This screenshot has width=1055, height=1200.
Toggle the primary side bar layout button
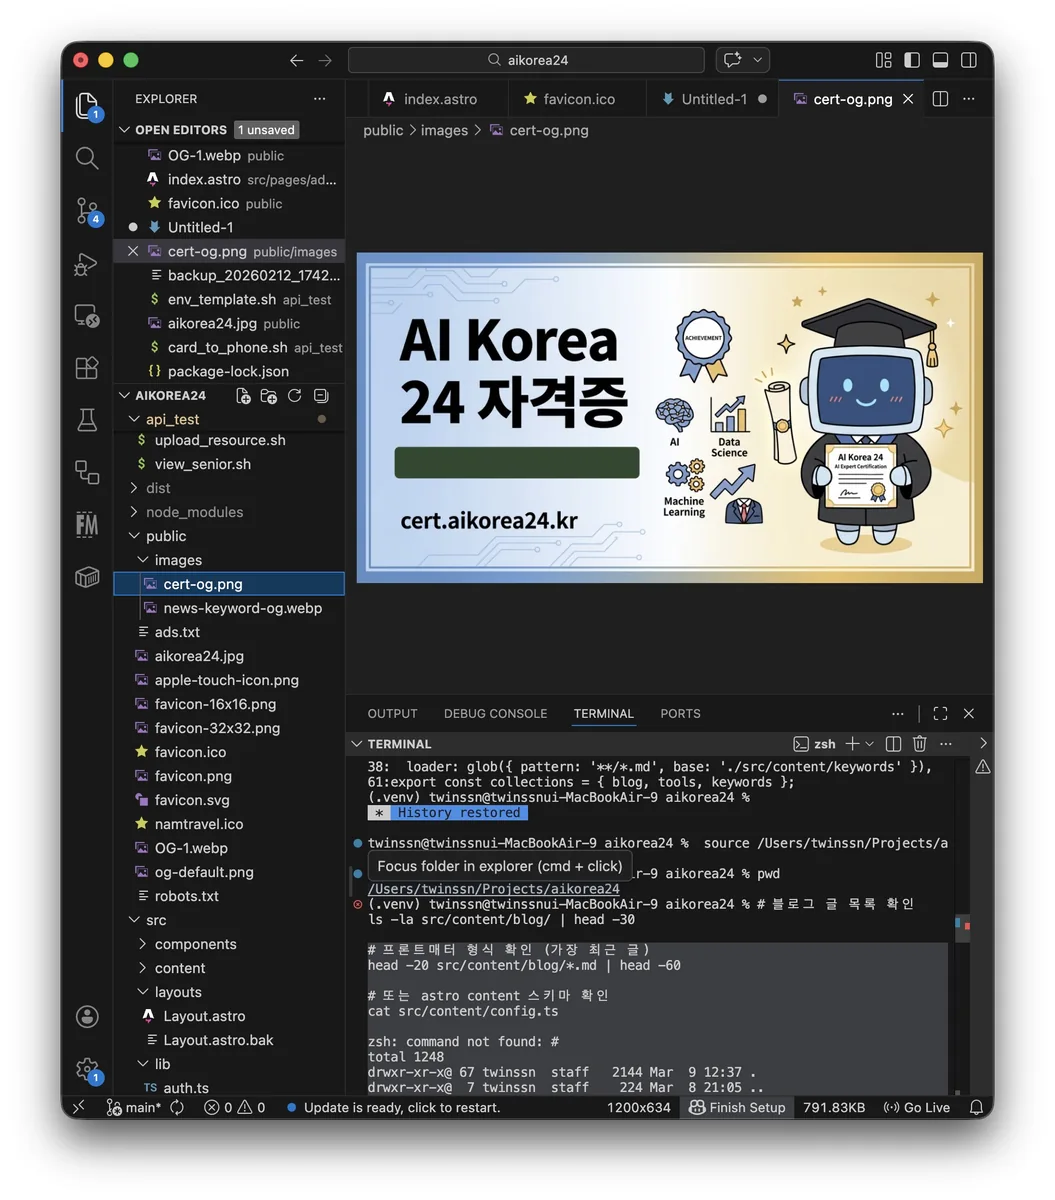[912, 60]
